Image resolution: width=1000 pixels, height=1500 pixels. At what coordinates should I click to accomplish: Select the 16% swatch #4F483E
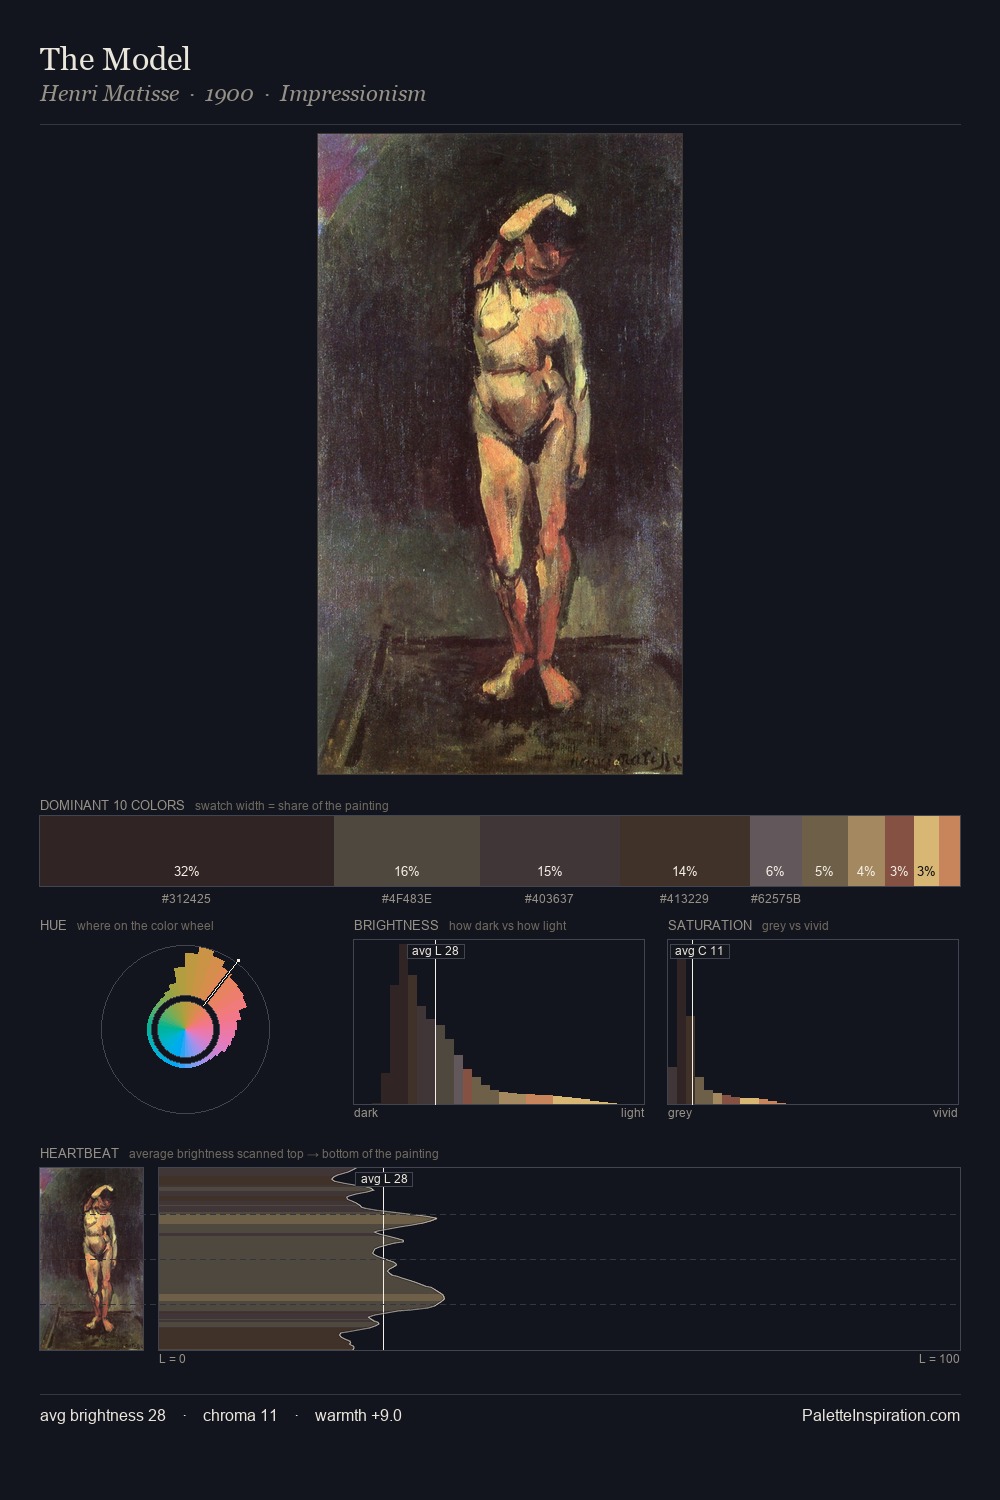pos(407,851)
